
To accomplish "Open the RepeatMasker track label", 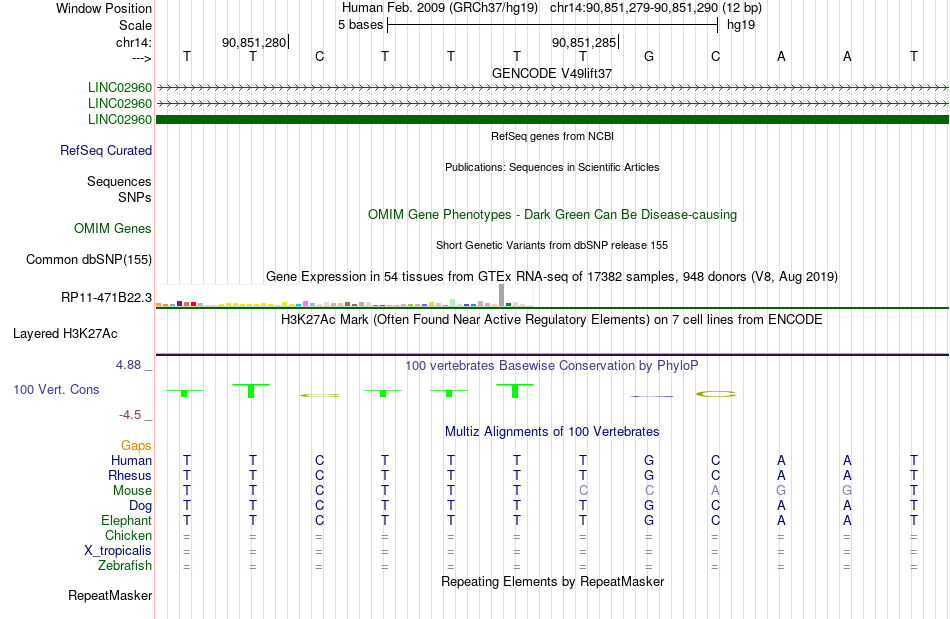I will (x=110, y=595).
